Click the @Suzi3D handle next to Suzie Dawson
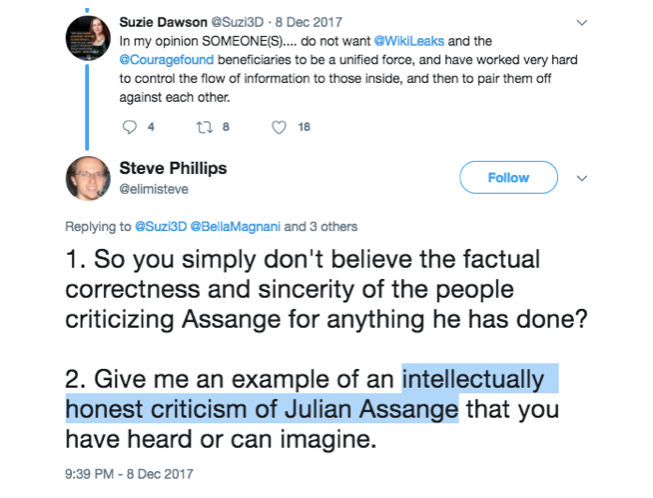 pyautogui.click(x=237, y=22)
